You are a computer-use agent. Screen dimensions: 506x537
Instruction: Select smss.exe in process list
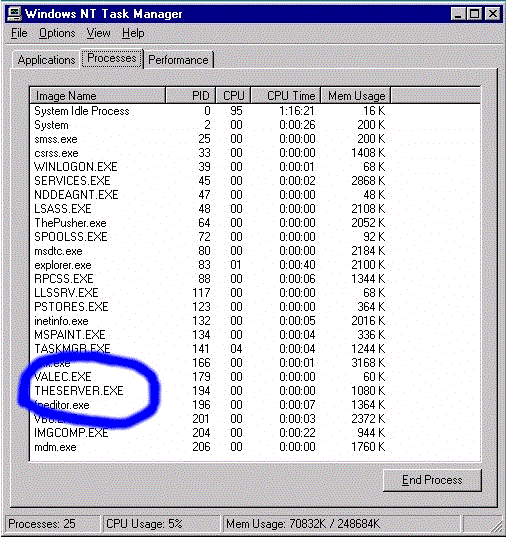point(210,139)
